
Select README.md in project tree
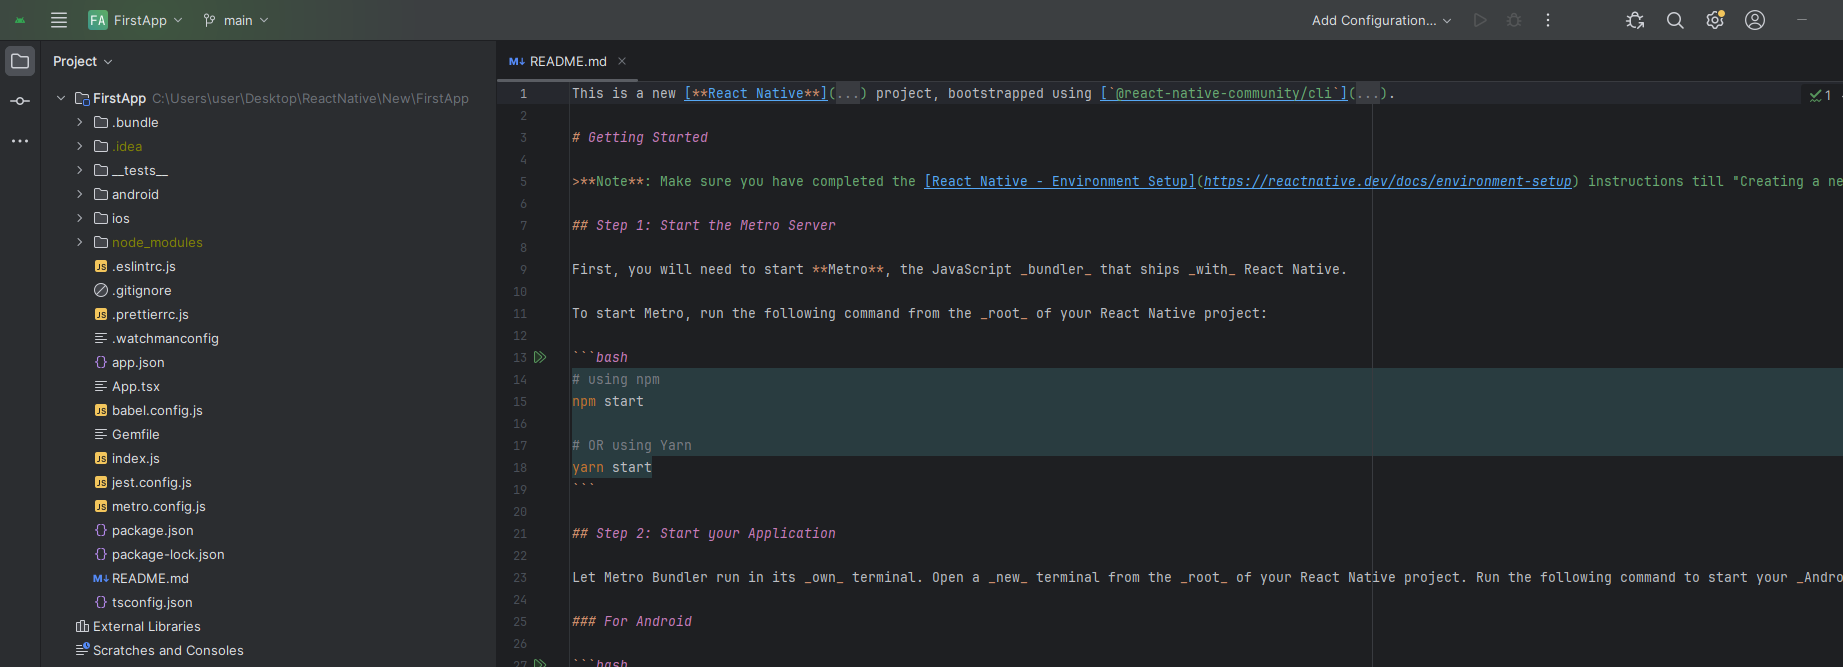point(141,578)
